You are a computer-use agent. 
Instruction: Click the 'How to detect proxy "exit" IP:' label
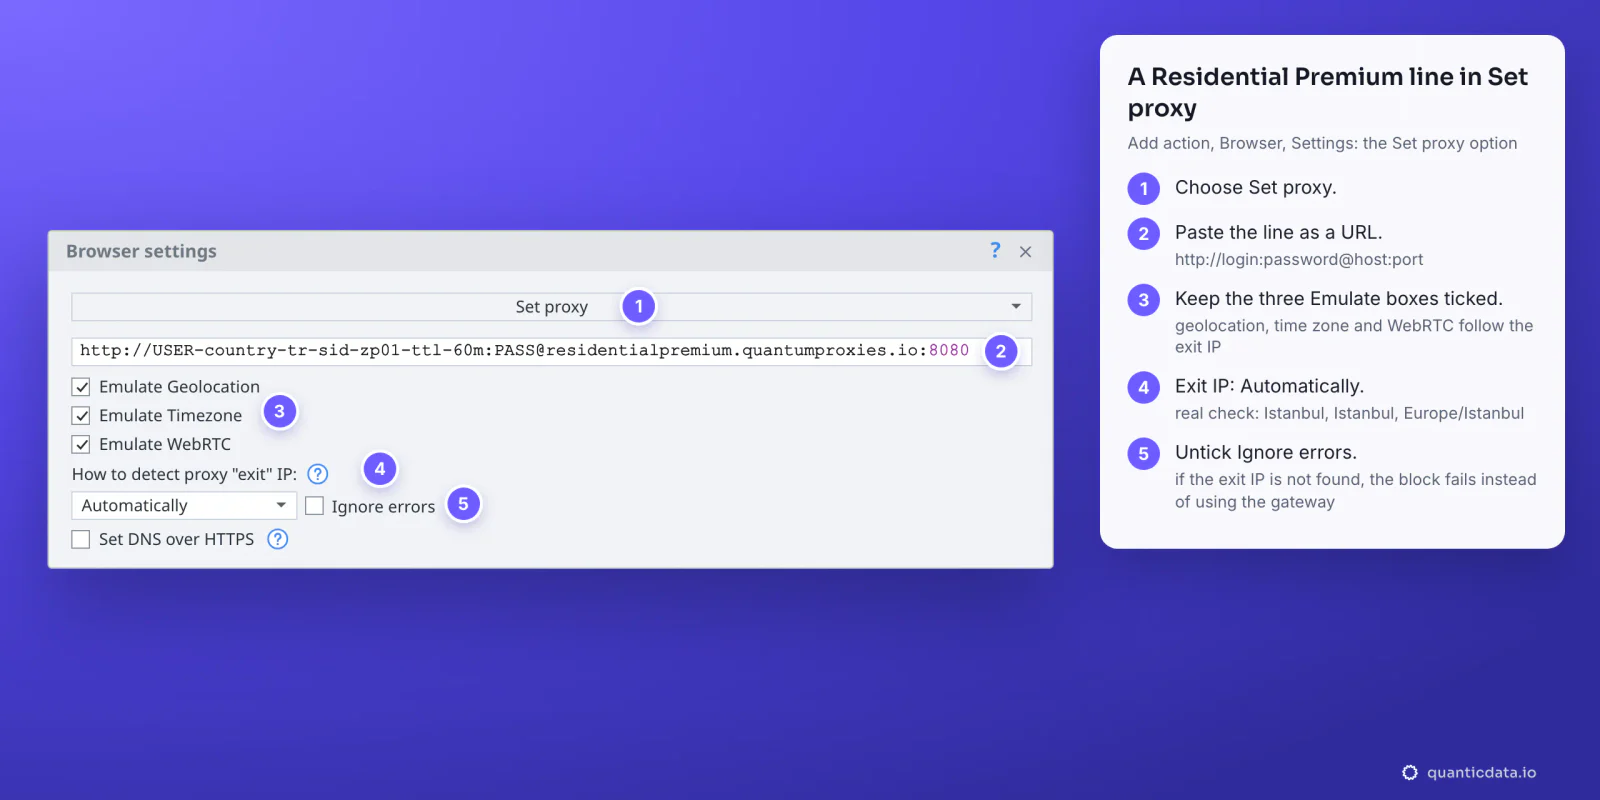[184, 474]
